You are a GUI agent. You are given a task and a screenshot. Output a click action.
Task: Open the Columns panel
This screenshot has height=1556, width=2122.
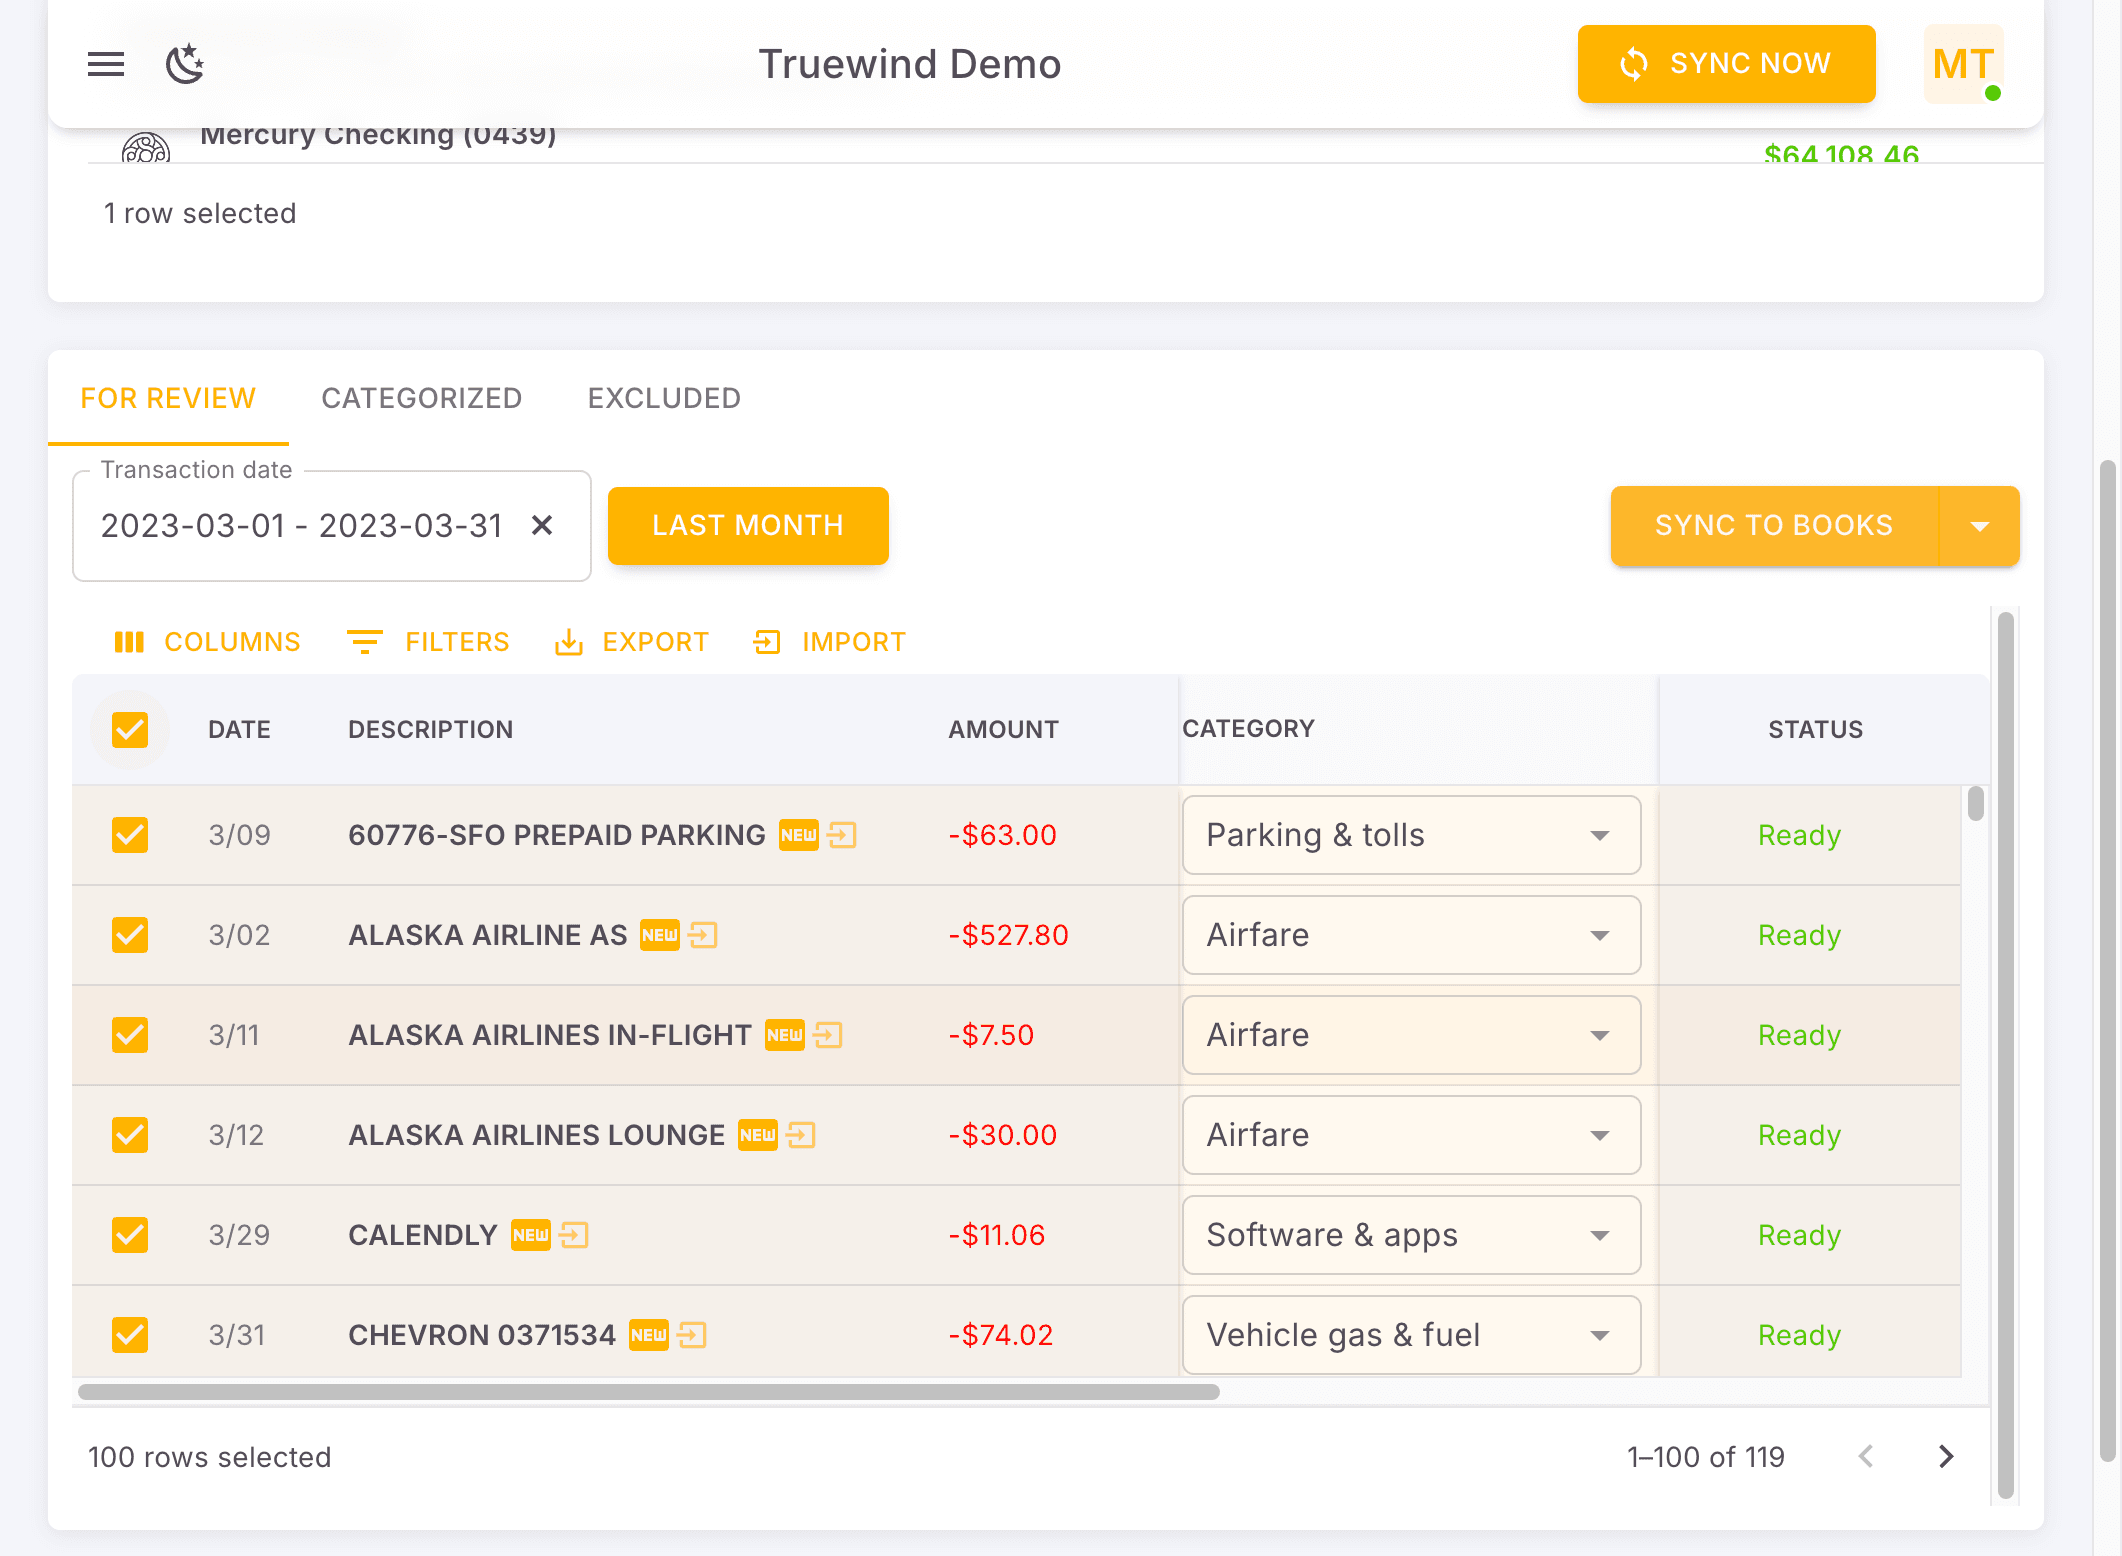pos(207,641)
